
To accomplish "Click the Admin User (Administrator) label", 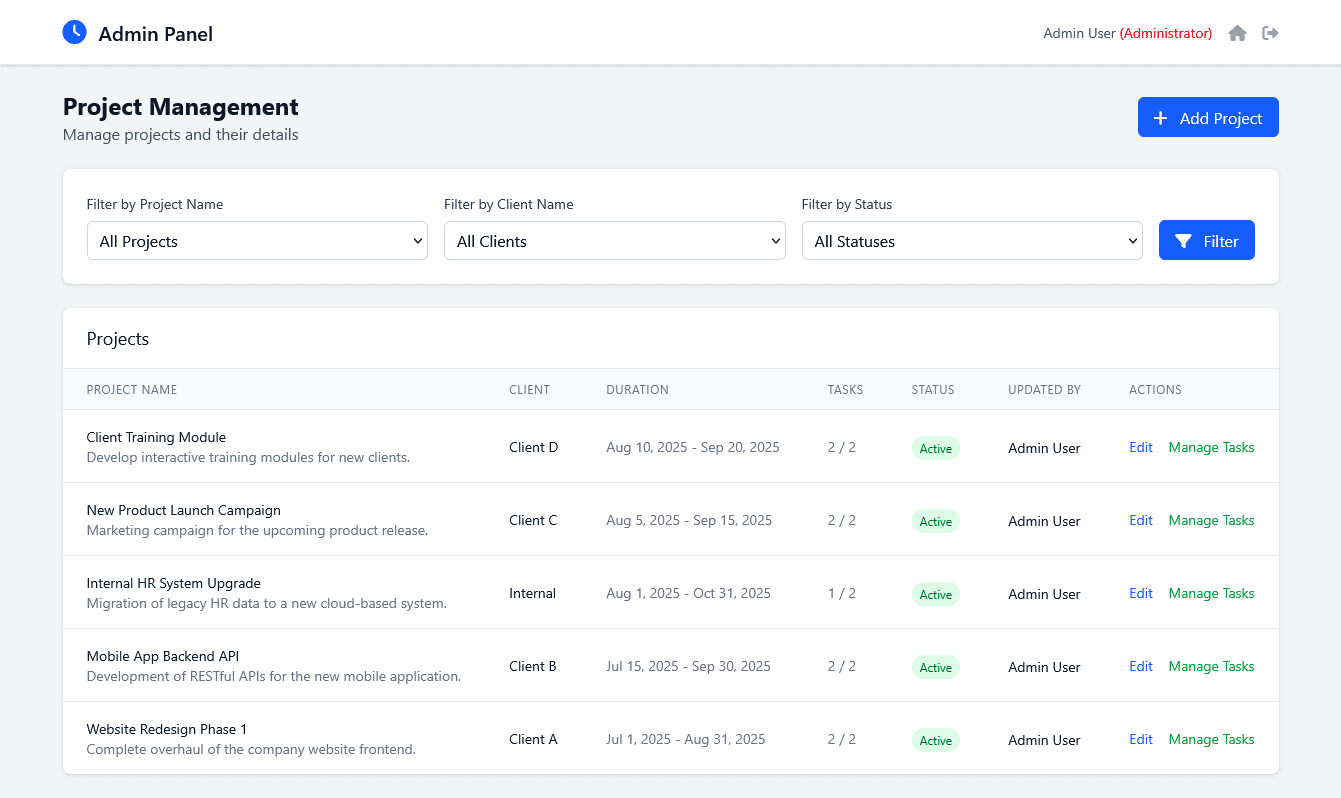I will click(1127, 33).
